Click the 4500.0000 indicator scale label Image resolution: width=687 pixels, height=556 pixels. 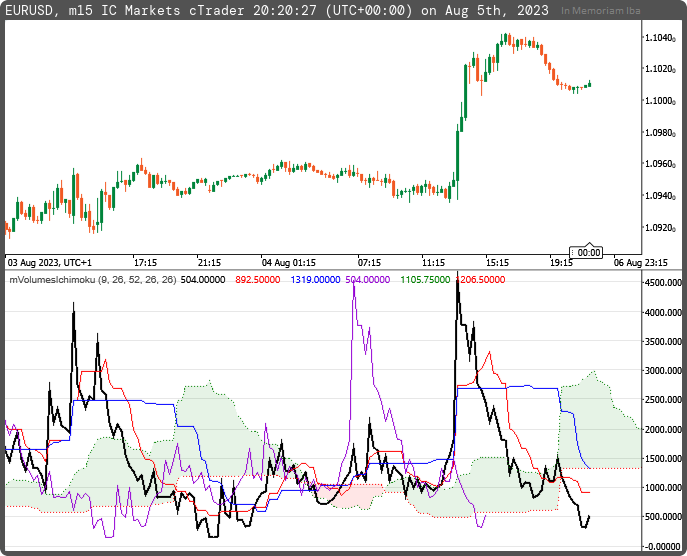click(x=663, y=283)
